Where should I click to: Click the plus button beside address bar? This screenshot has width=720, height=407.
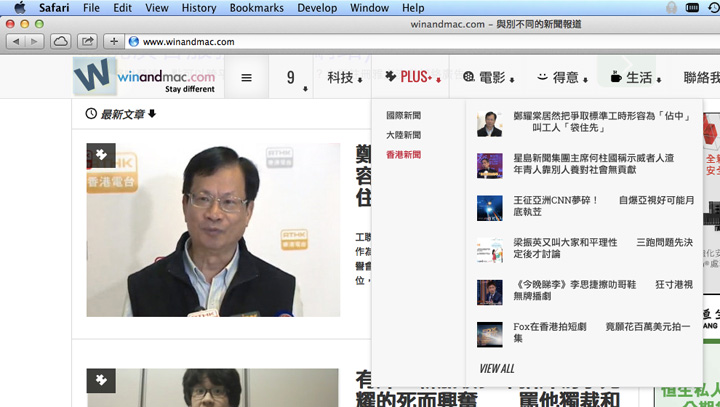114,41
